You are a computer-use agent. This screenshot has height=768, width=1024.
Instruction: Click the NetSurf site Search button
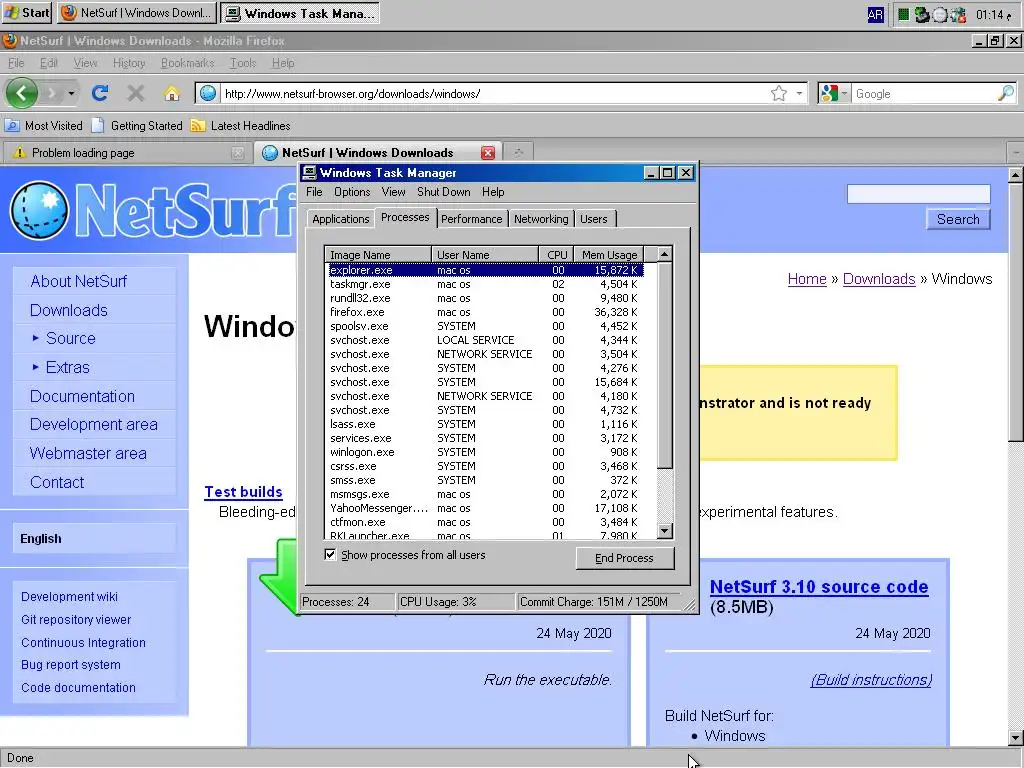(958, 219)
